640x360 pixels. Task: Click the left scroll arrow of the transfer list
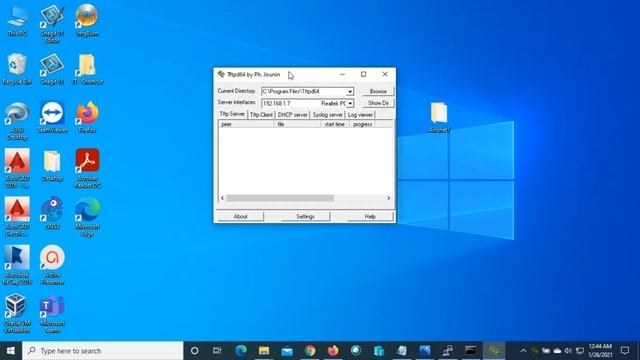(x=222, y=198)
